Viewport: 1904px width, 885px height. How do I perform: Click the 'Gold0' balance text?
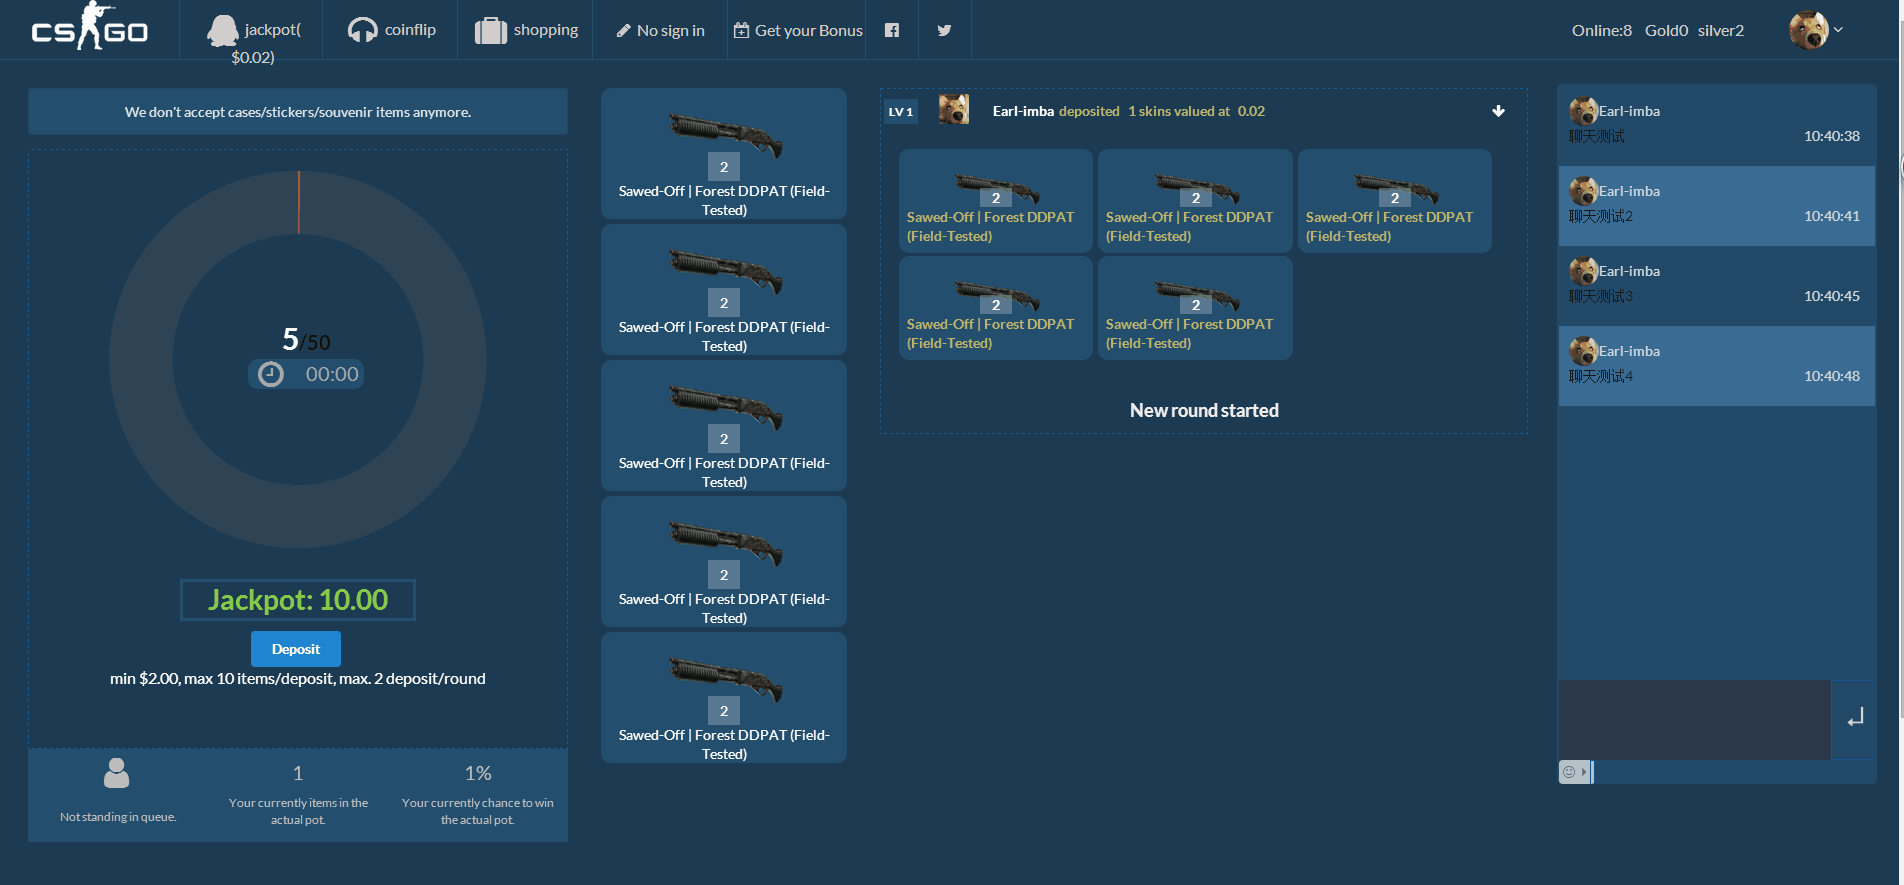click(x=1666, y=31)
